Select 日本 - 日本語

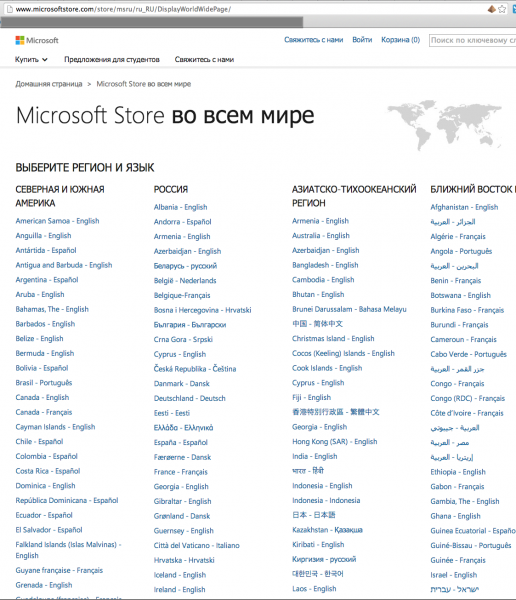click(x=314, y=515)
